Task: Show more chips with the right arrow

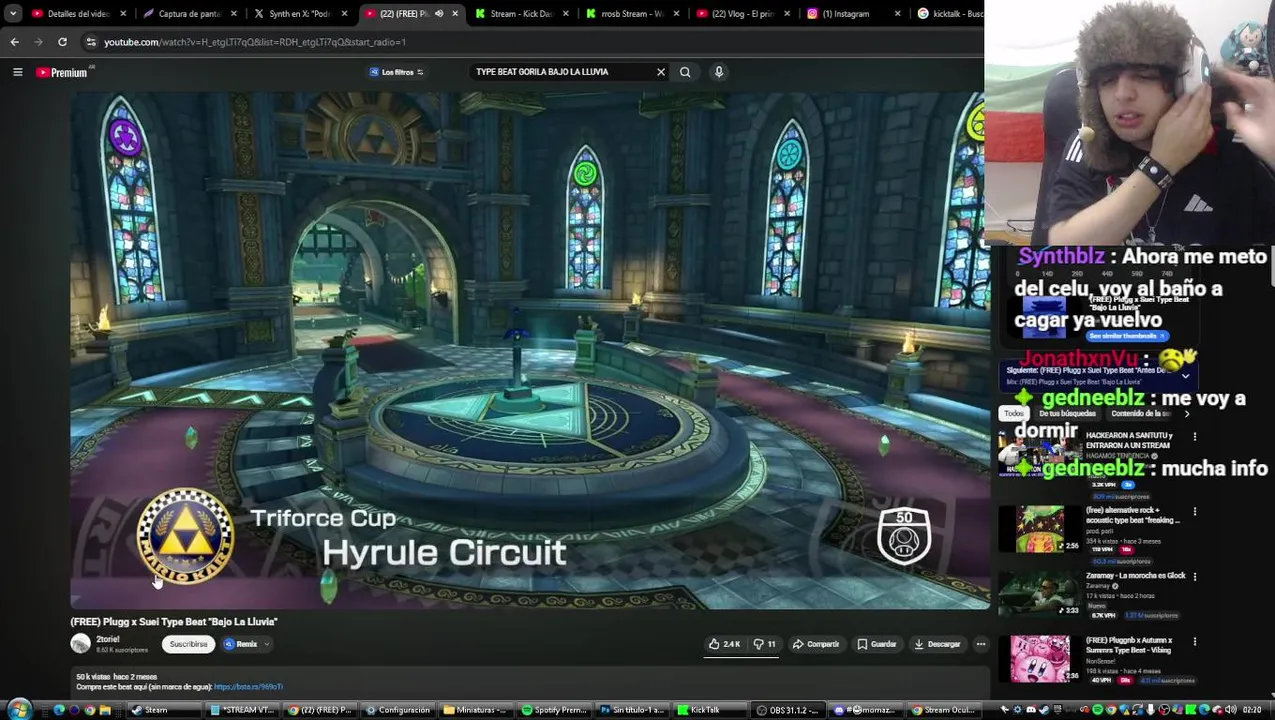Action: [x=1187, y=413]
